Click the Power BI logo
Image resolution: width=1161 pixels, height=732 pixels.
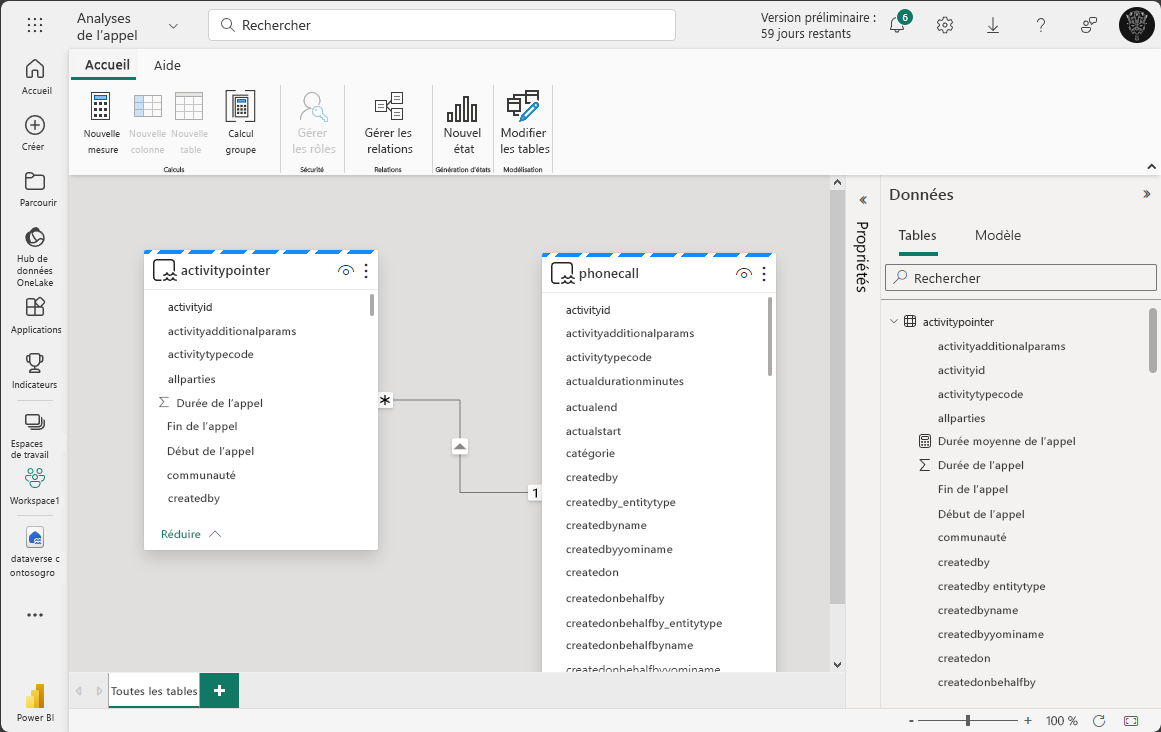pos(35,703)
